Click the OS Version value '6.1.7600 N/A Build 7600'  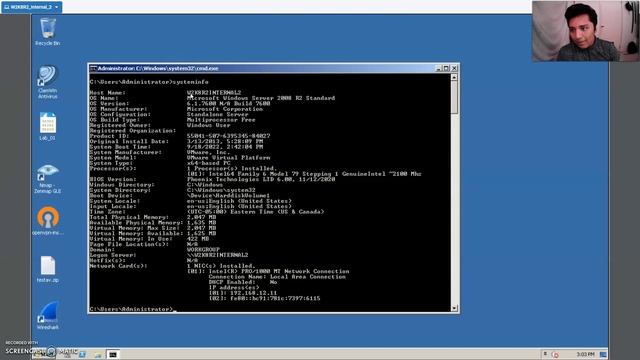tap(229, 104)
